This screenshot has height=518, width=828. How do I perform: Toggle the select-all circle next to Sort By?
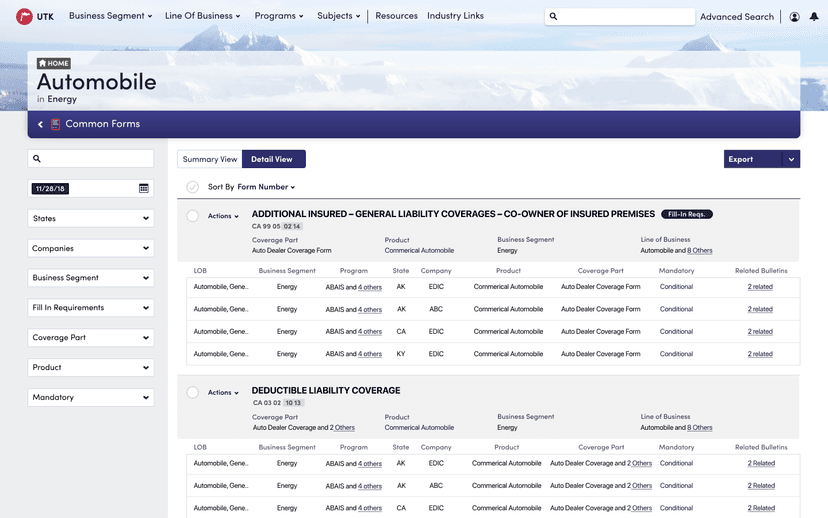193,187
